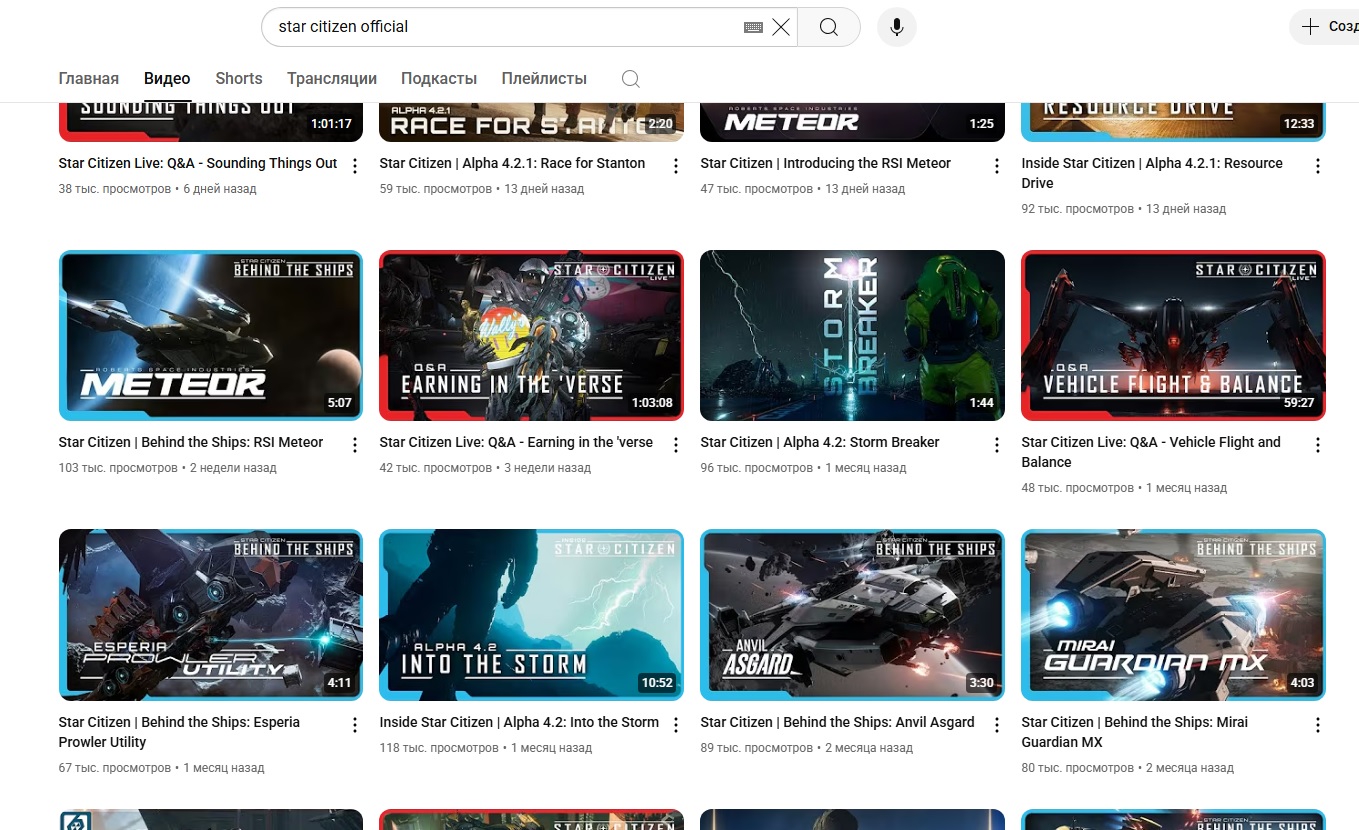Open menu for Sounding Things Out video
The height and width of the screenshot is (830, 1359).
pos(355,167)
